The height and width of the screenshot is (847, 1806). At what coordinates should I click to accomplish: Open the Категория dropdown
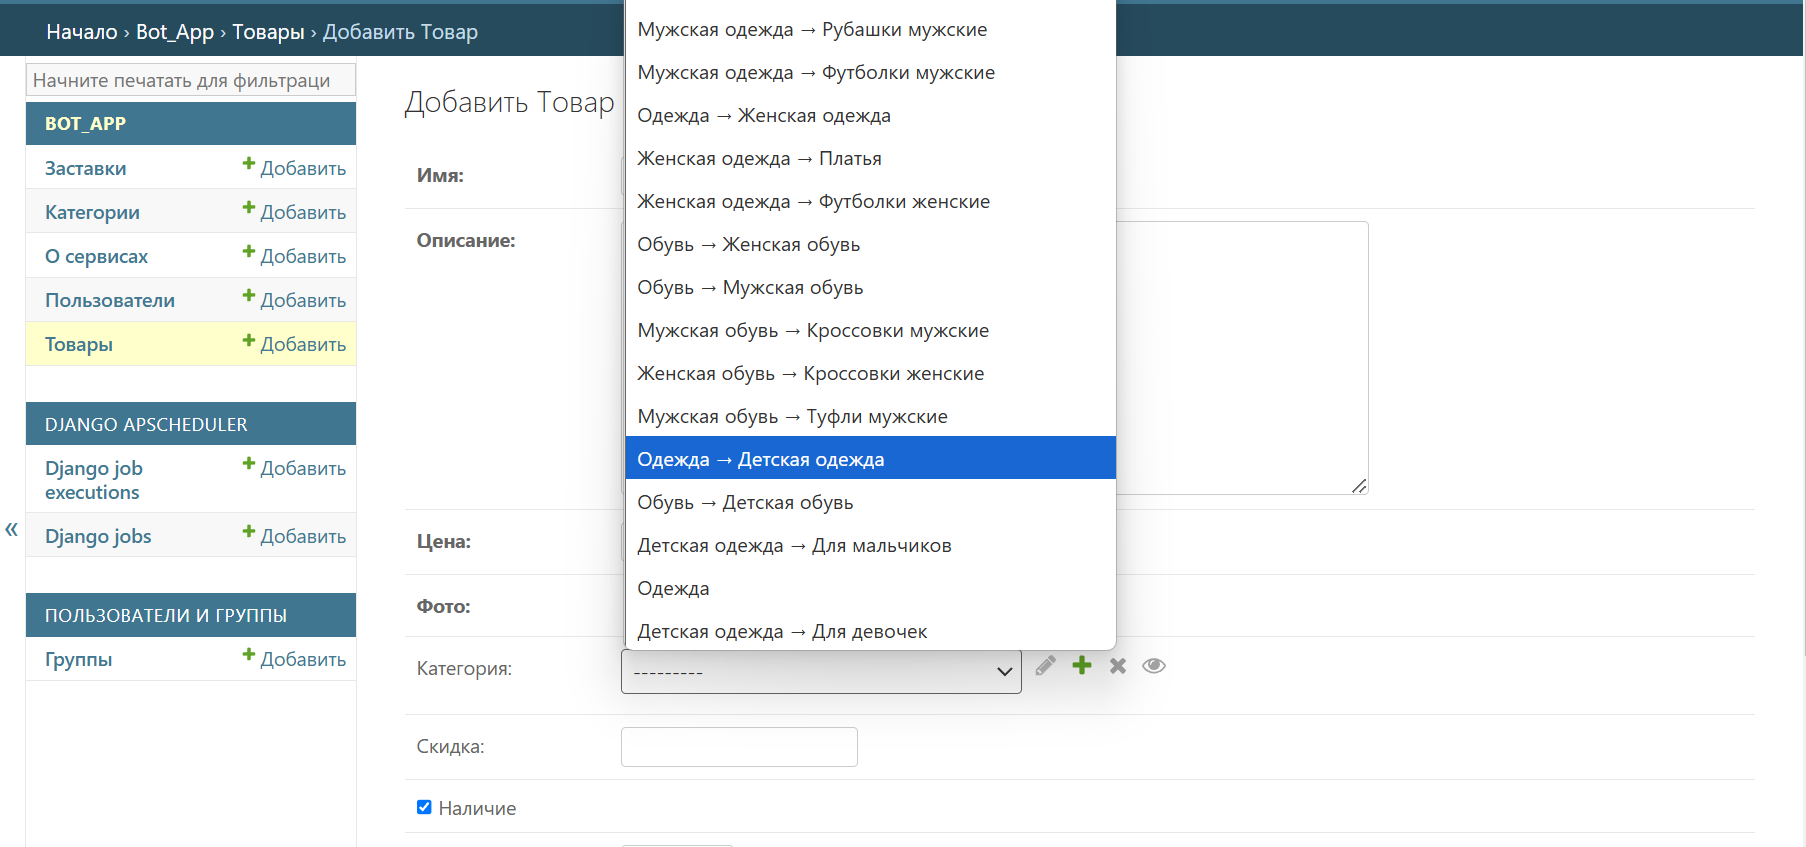pos(821,671)
